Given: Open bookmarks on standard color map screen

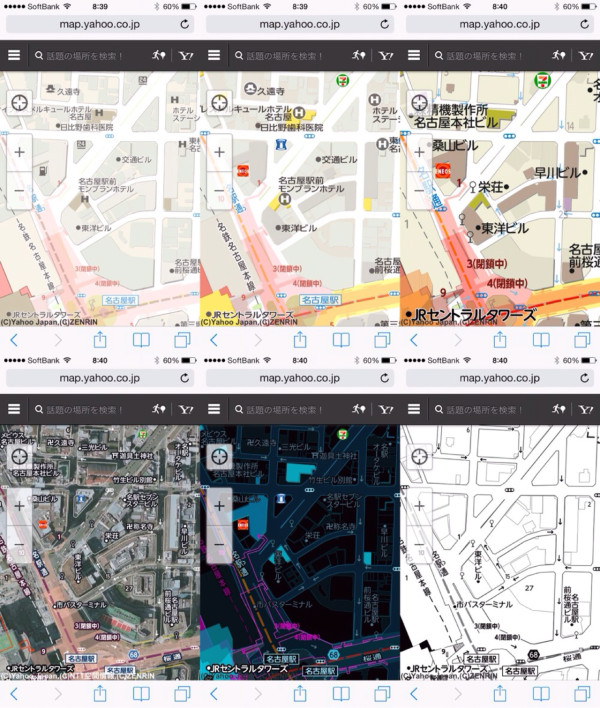Looking at the screenshot, I should click(341, 340).
